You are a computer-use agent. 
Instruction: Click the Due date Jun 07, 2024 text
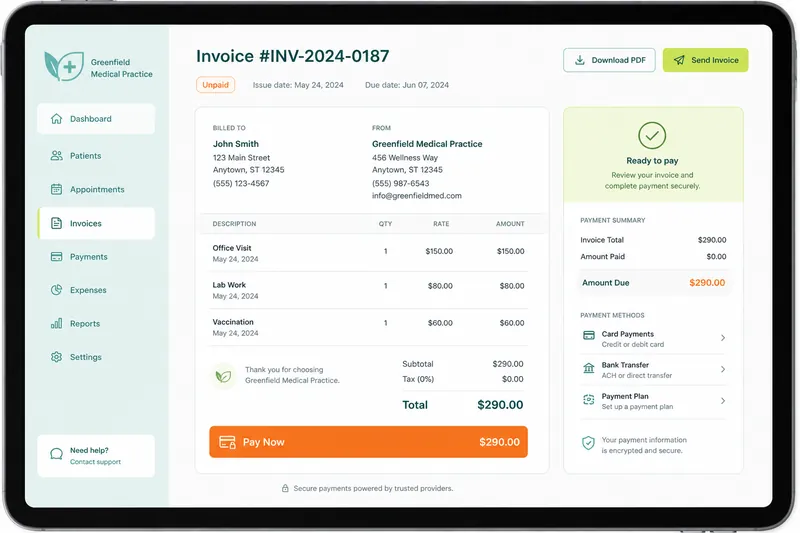coord(407,85)
